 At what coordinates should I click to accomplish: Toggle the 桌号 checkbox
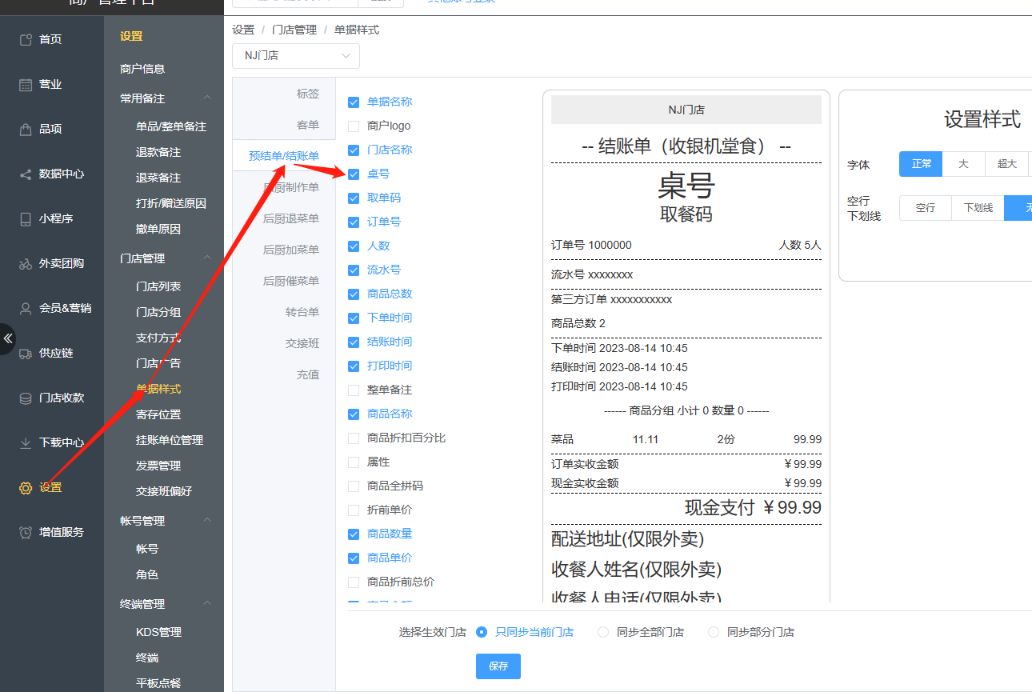pos(353,174)
